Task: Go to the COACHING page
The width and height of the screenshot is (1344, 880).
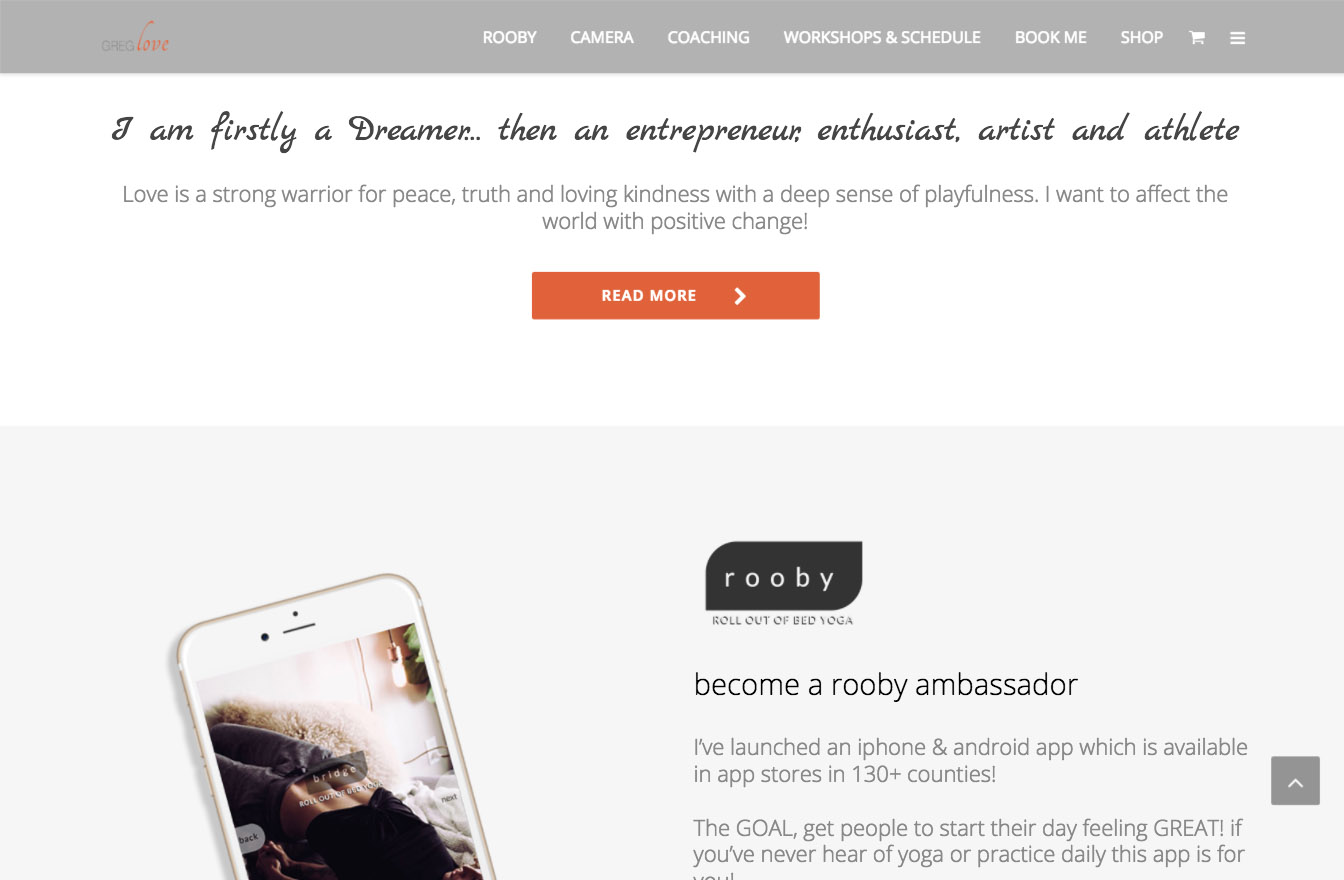Action: click(x=708, y=38)
